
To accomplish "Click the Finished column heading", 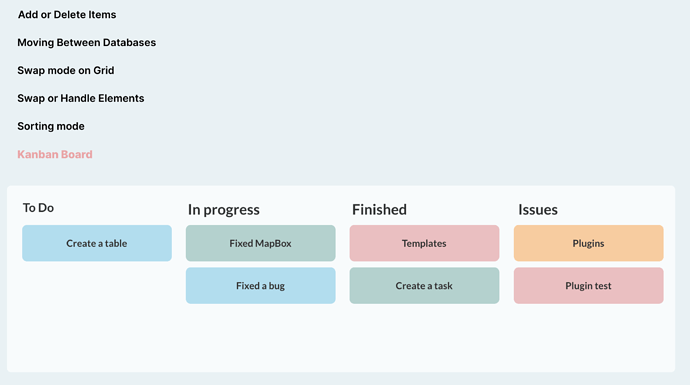I will 379,209.
